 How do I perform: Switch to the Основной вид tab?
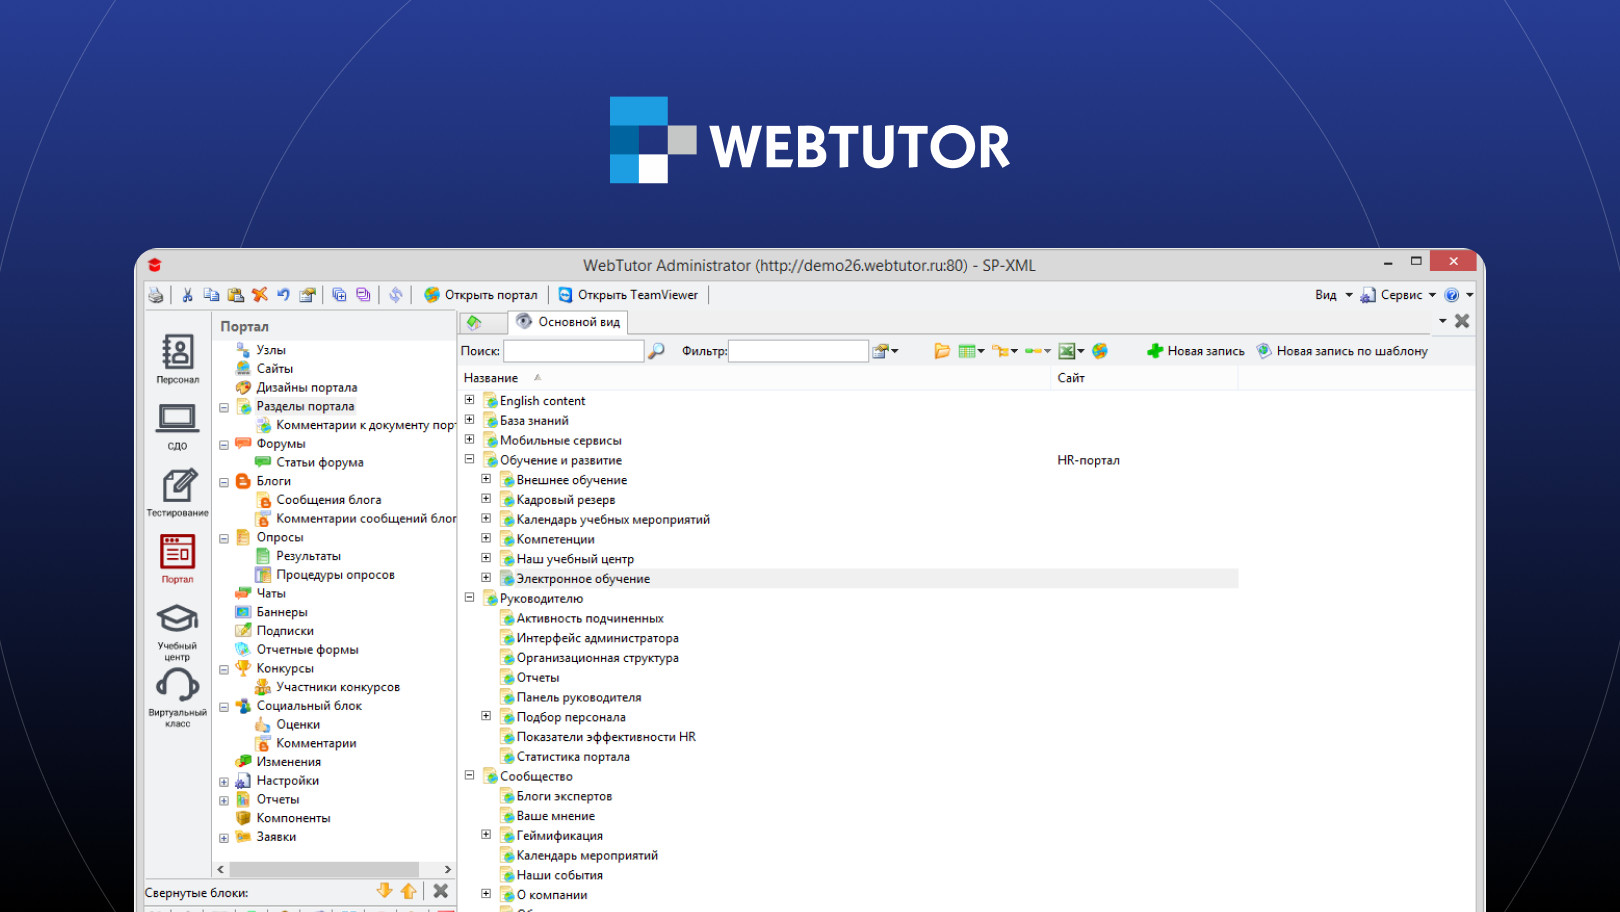[x=568, y=322]
